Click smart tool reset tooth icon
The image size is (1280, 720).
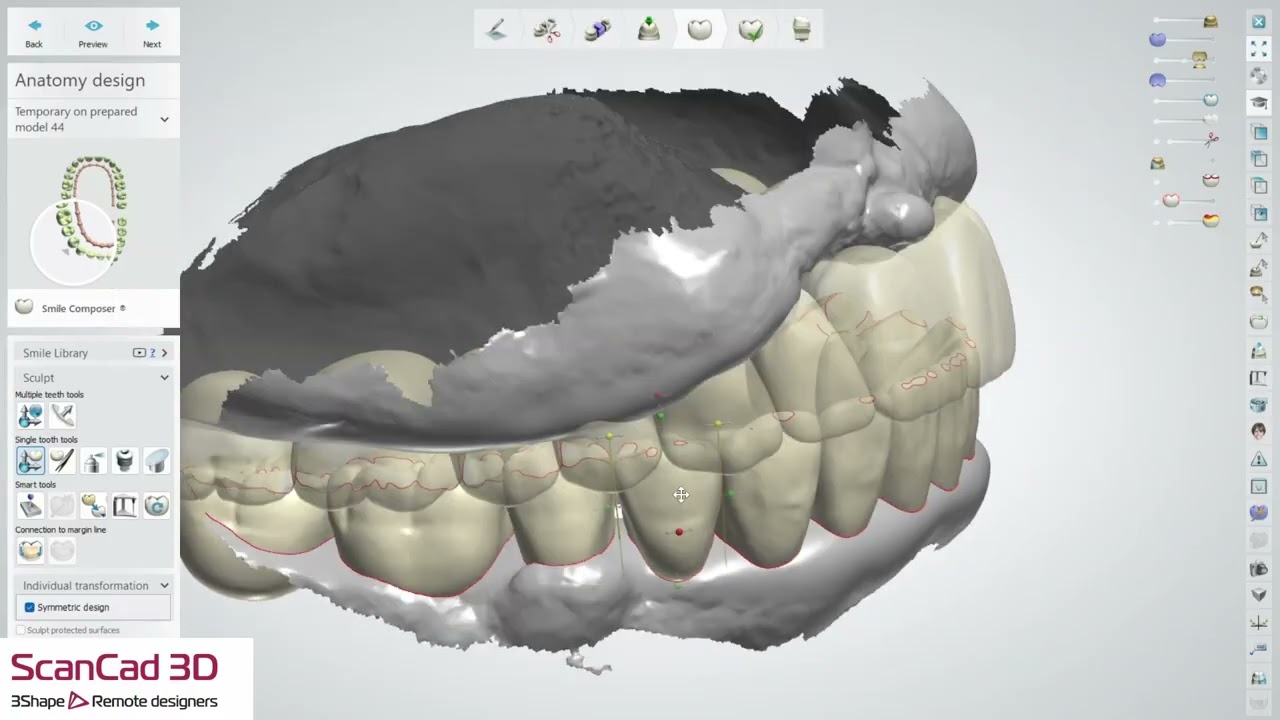[156, 505]
